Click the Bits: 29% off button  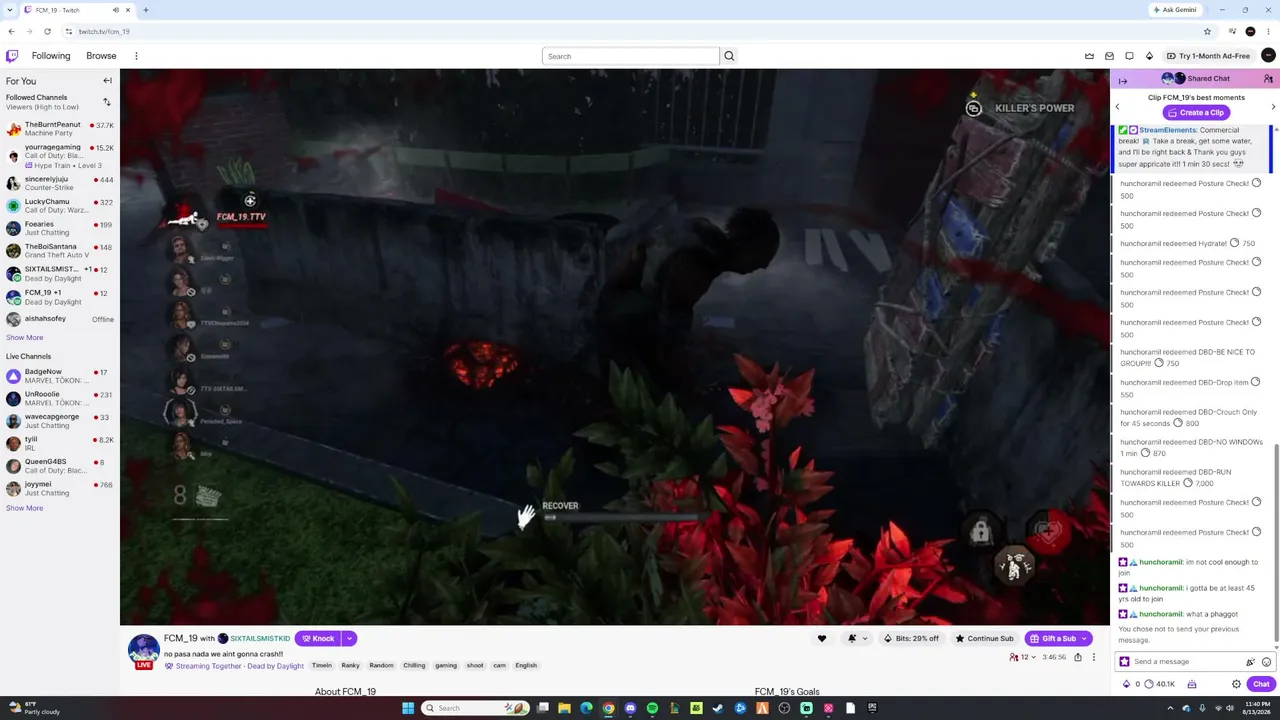click(x=912, y=638)
